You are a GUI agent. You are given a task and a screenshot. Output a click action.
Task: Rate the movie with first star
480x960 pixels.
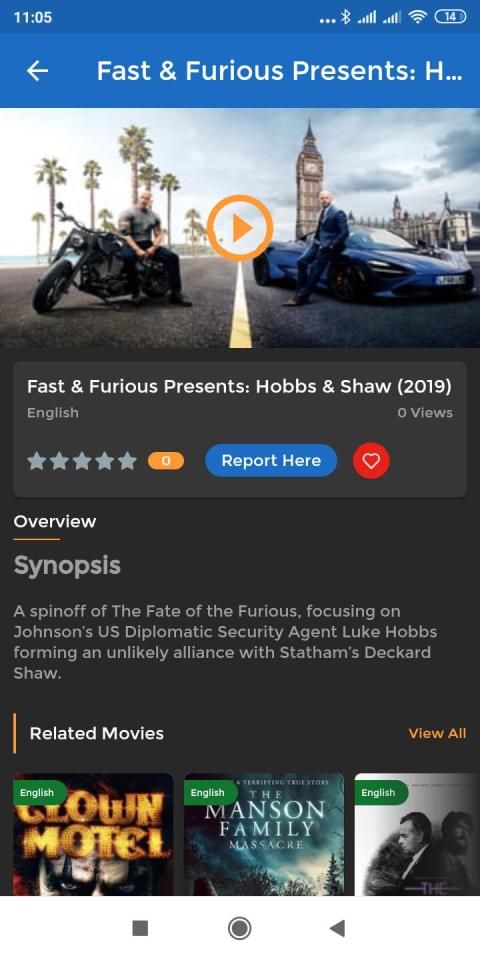37,461
